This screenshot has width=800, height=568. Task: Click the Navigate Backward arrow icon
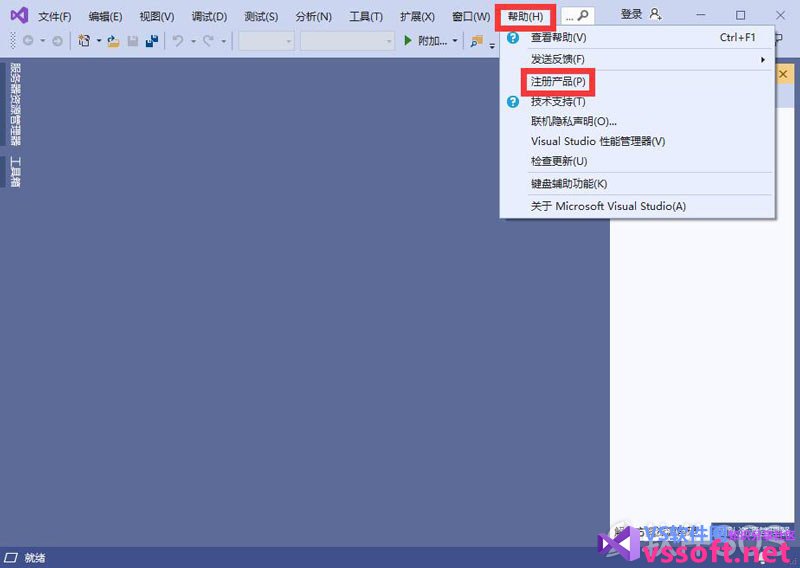point(27,41)
